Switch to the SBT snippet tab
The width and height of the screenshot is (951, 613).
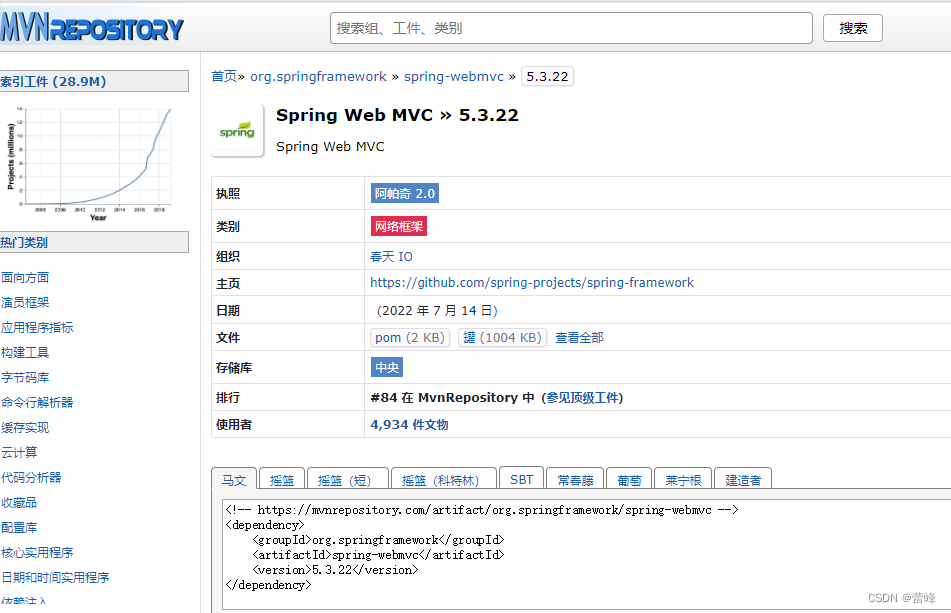pyautogui.click(x=521, y=478)
